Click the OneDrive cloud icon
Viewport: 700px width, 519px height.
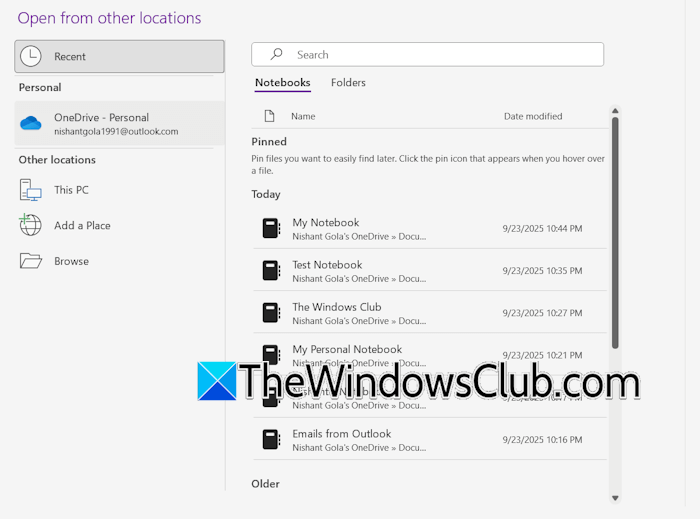pyautogui.click(x=31, y=123)
